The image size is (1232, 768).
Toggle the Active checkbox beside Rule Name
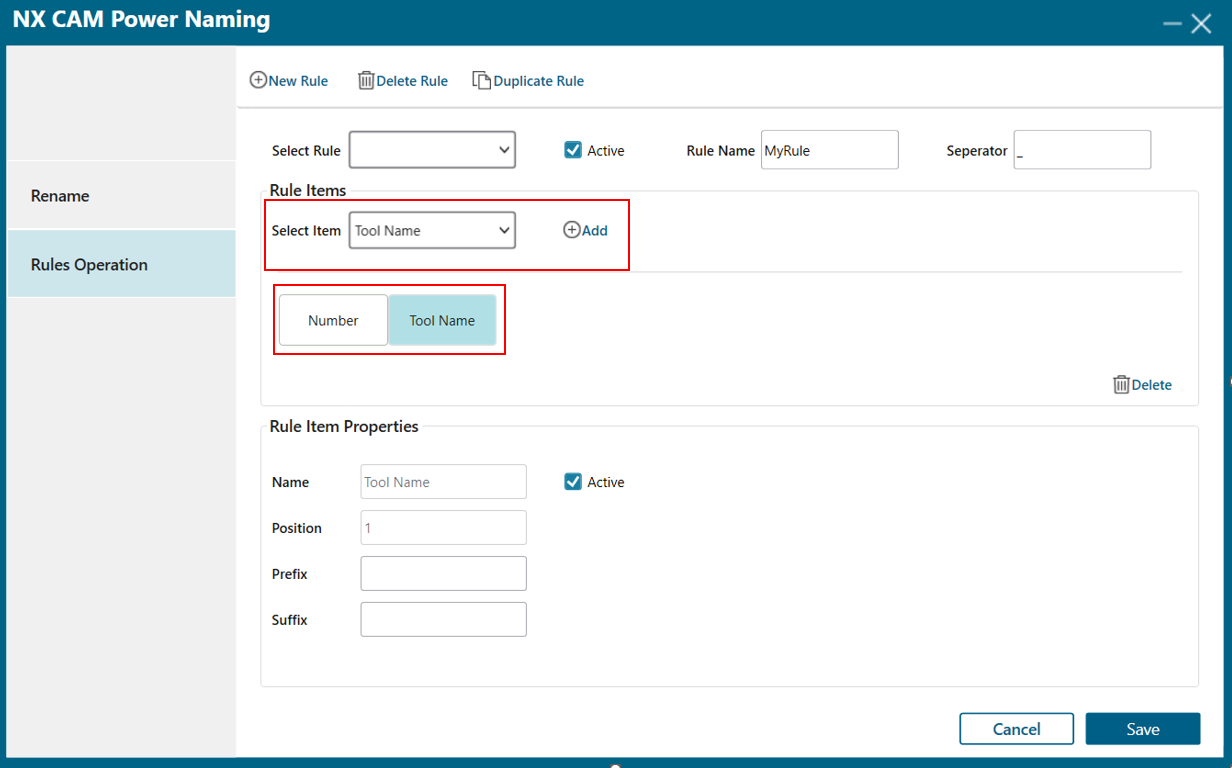(x=572, y=150)
